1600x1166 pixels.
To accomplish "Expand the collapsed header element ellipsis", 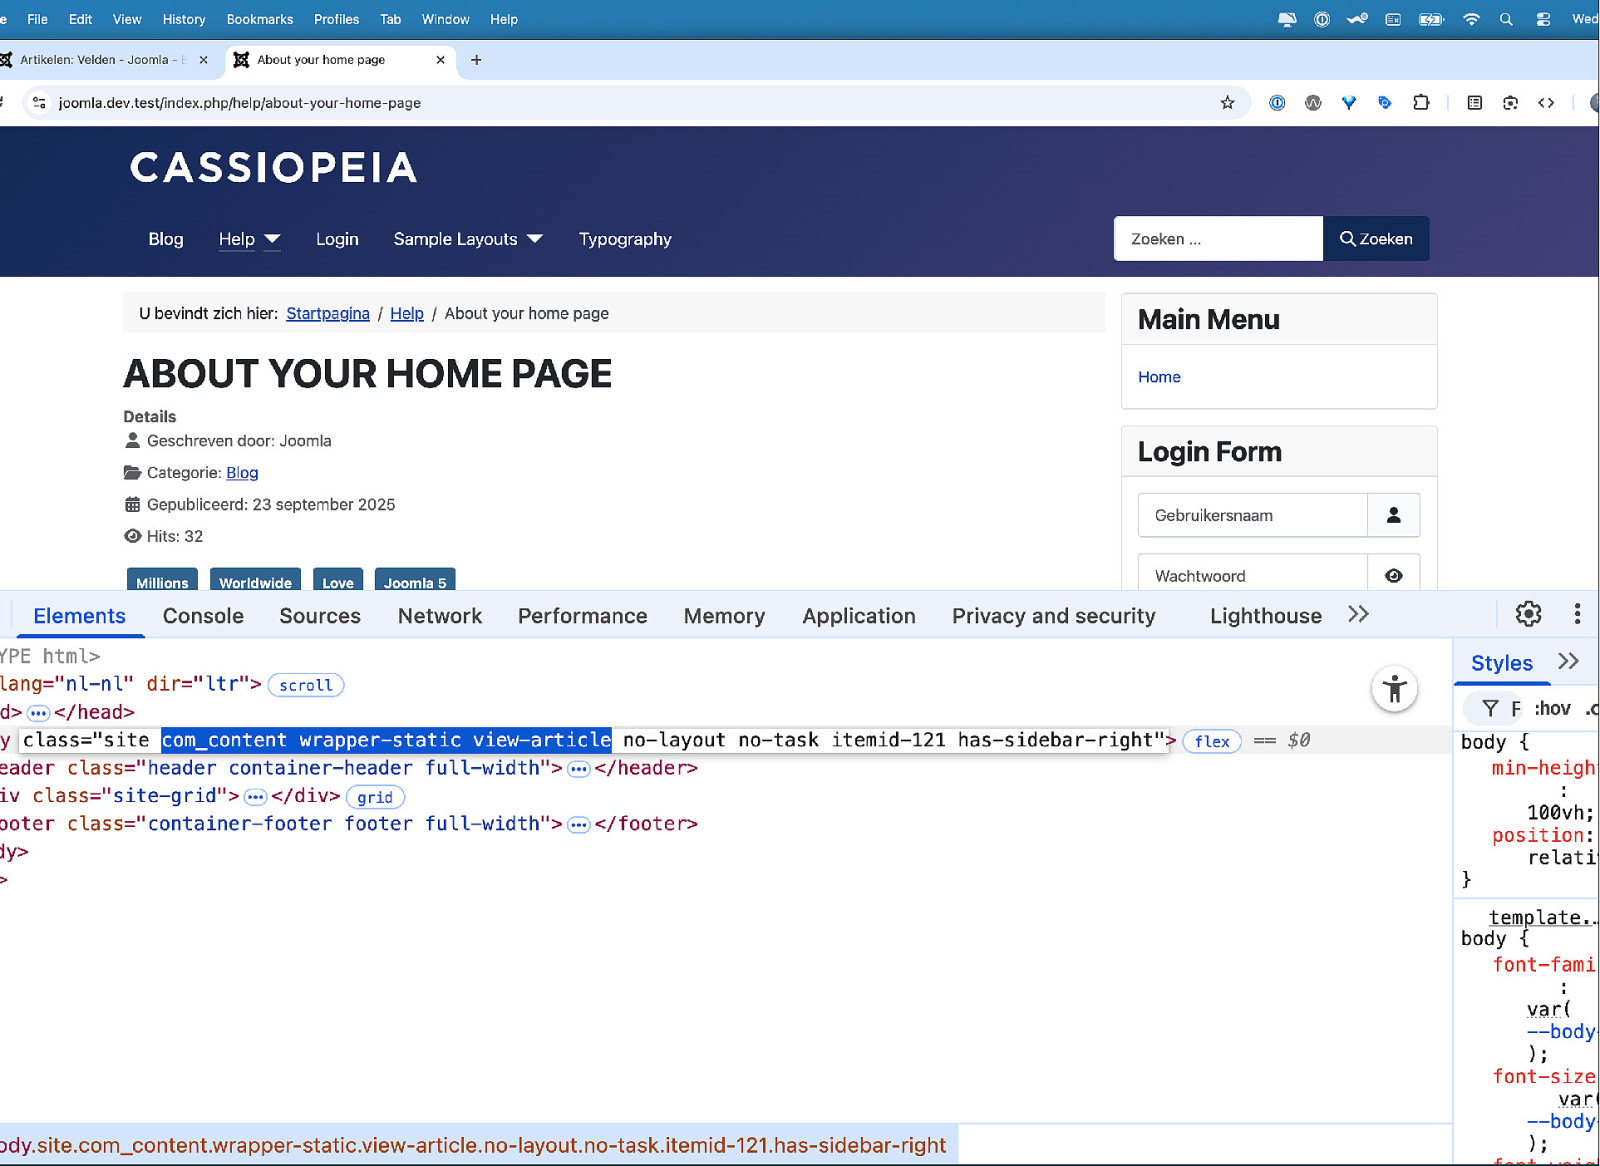I will [578, 769].
